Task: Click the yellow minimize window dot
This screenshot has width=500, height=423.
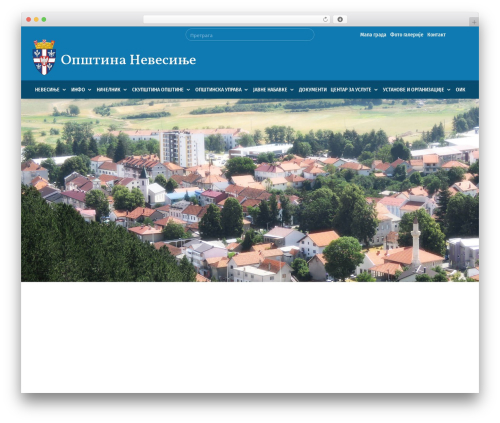Action: tap(36, 19)
